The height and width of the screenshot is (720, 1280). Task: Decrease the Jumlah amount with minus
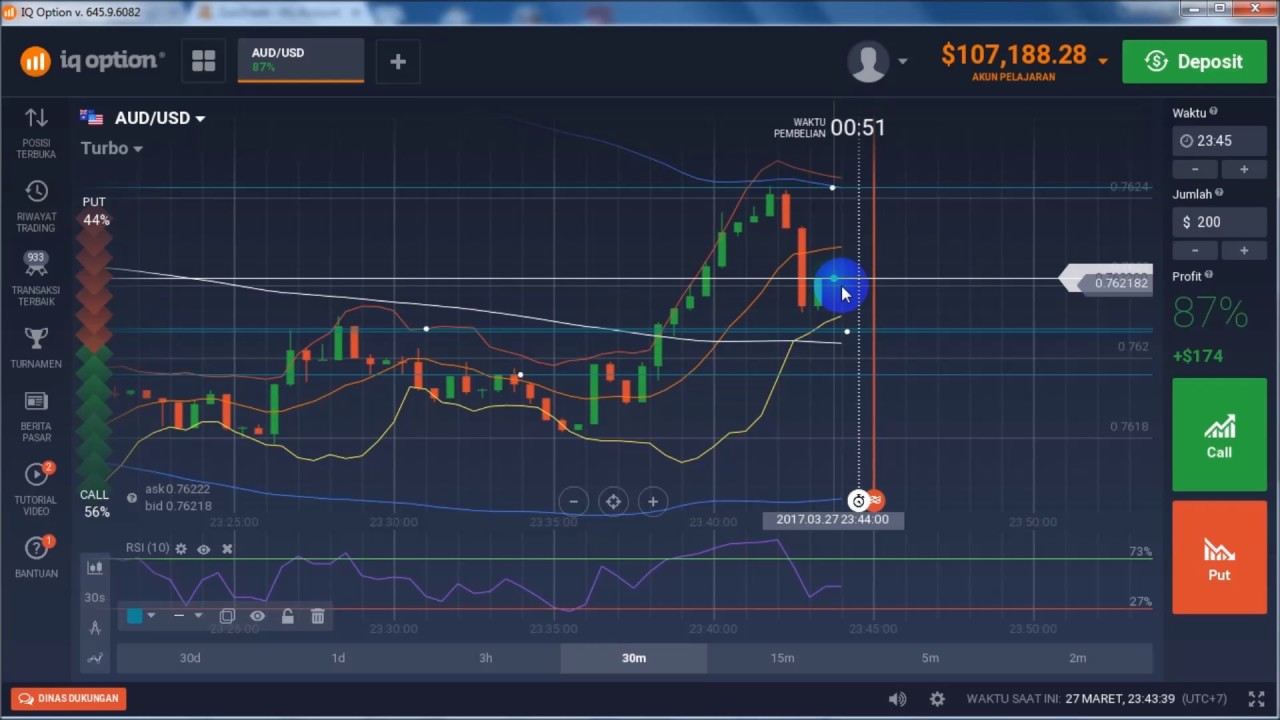(1195, 250)
